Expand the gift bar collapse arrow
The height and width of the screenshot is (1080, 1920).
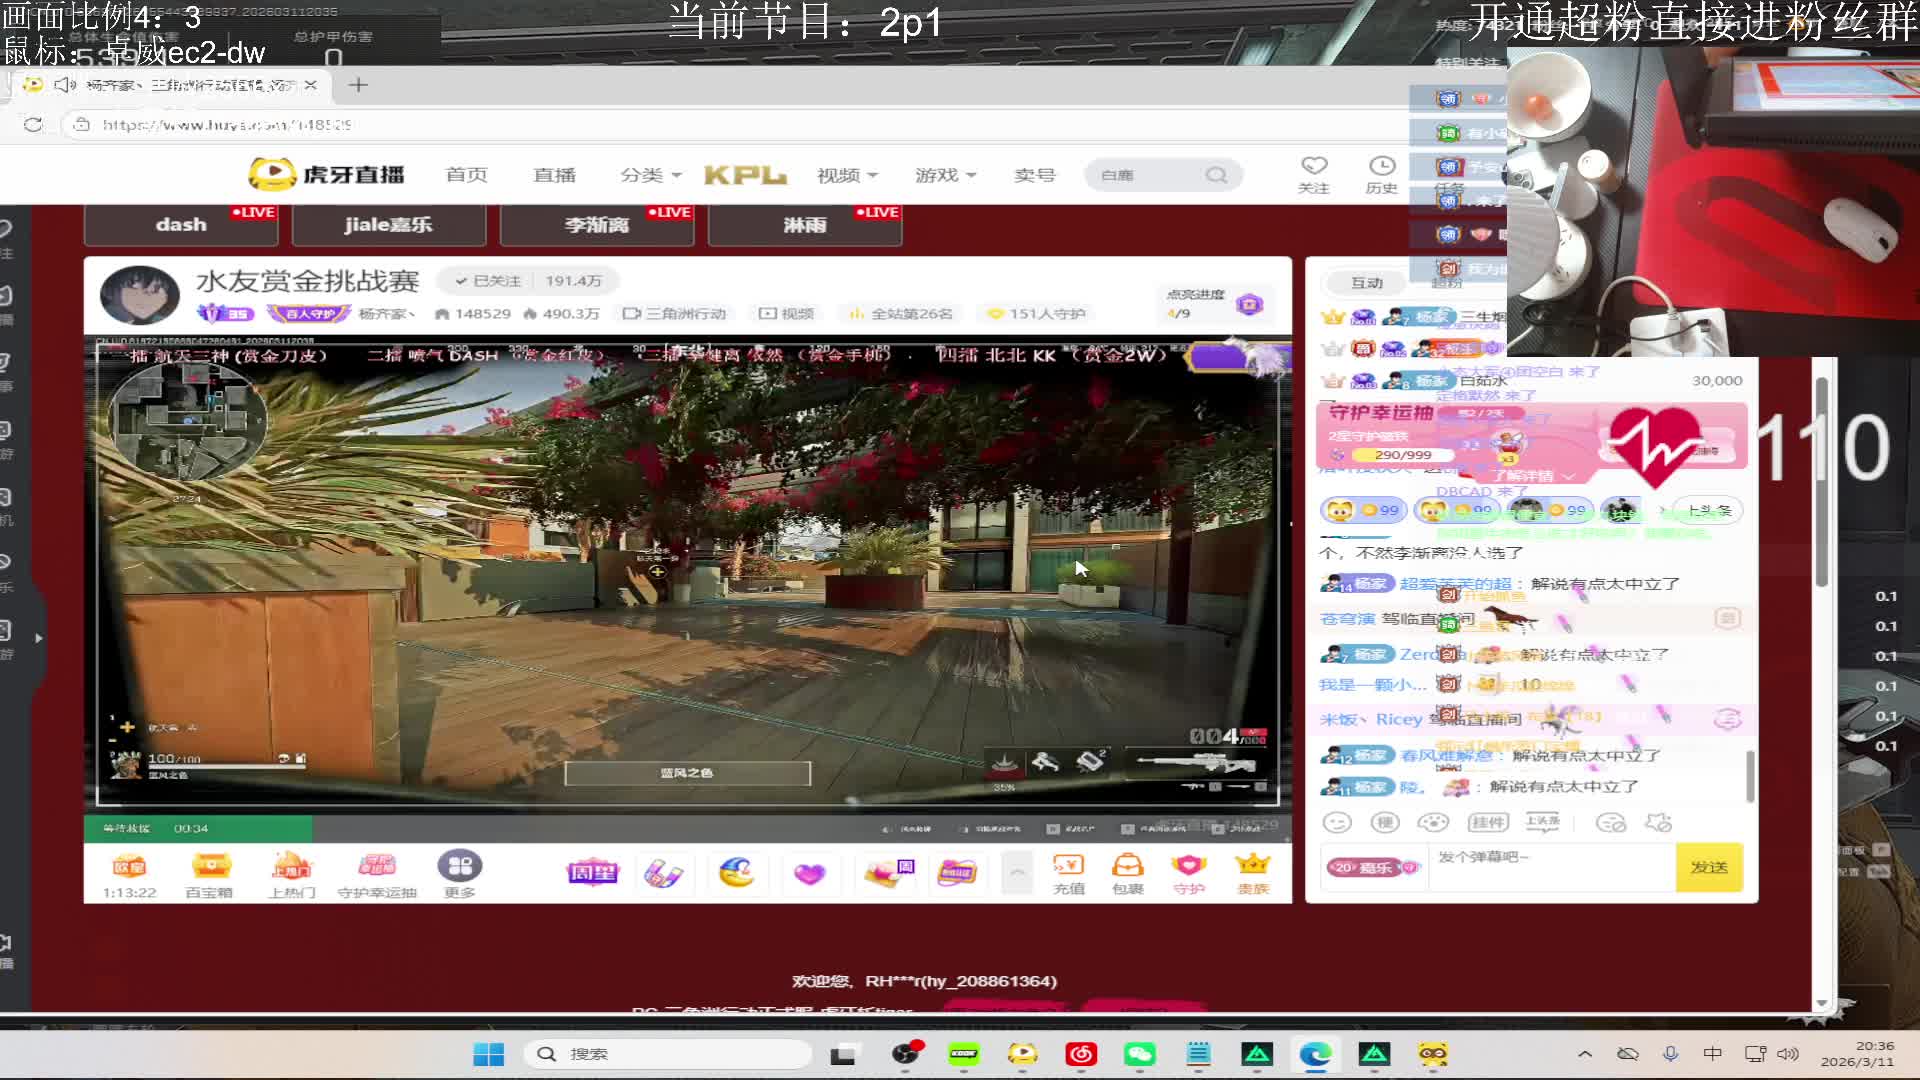coord(1017,872)
